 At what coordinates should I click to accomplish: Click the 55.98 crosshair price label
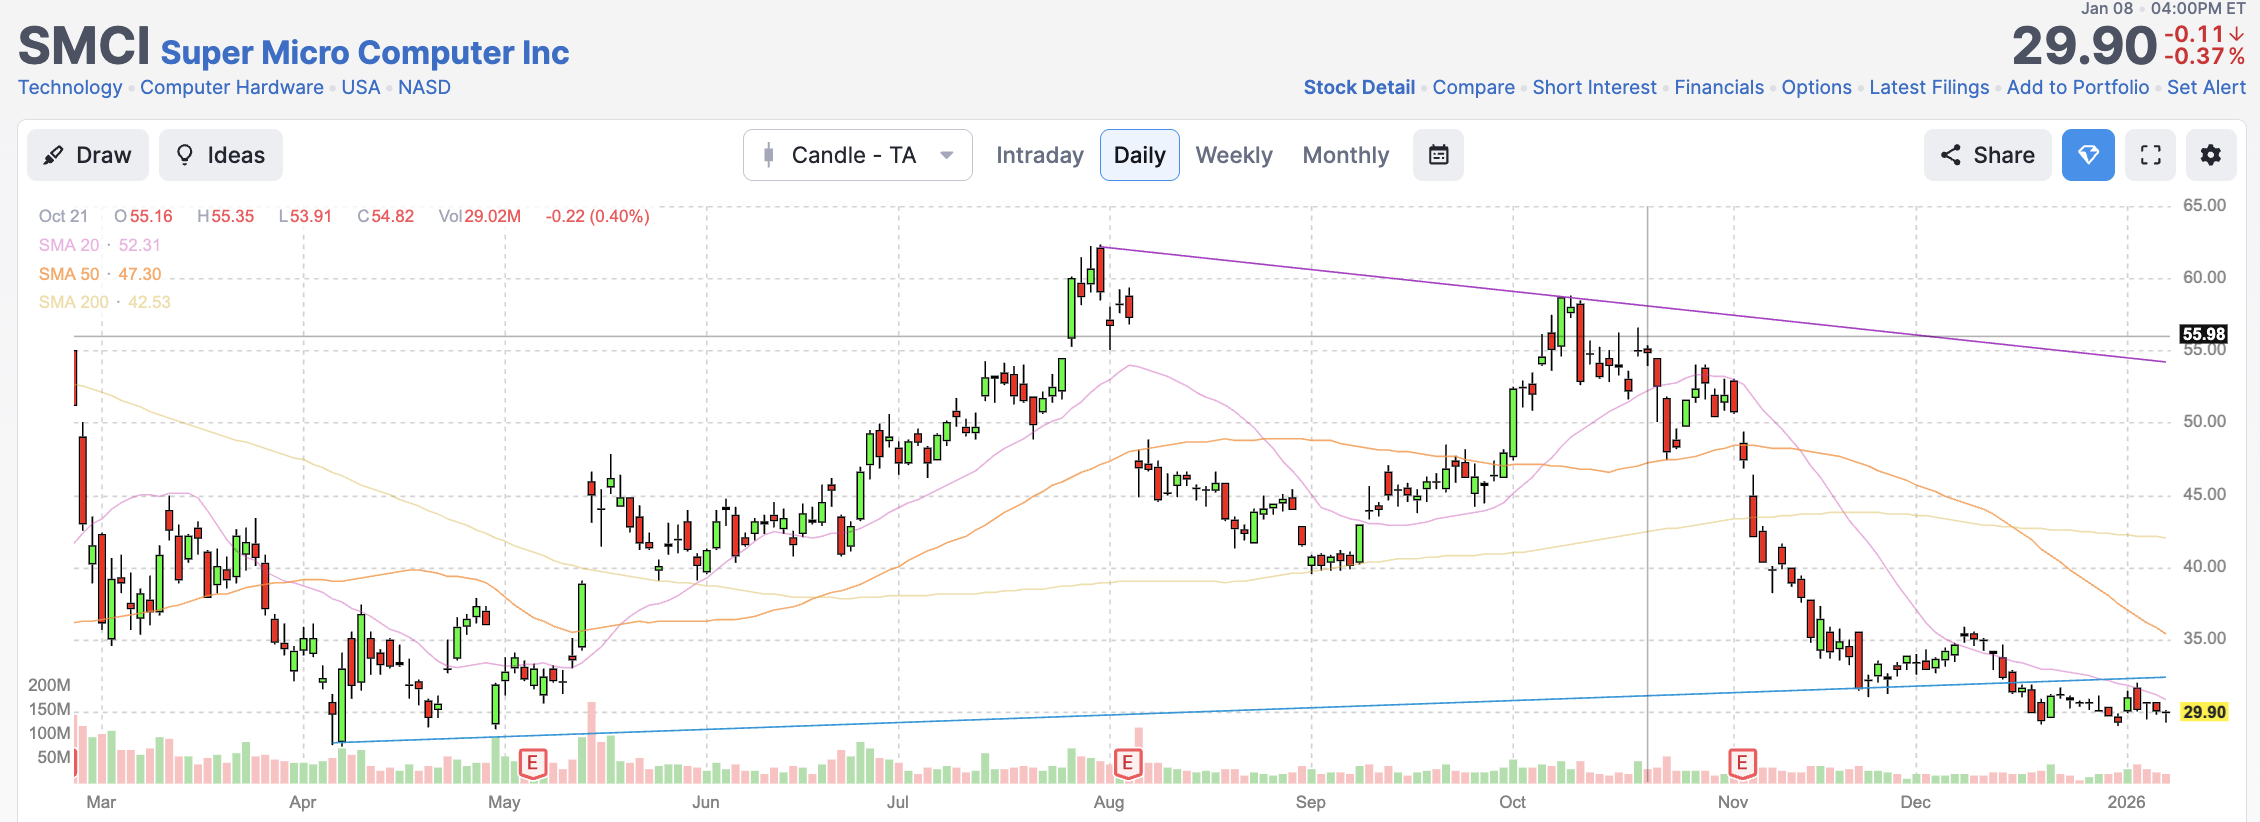(2204, 334)
